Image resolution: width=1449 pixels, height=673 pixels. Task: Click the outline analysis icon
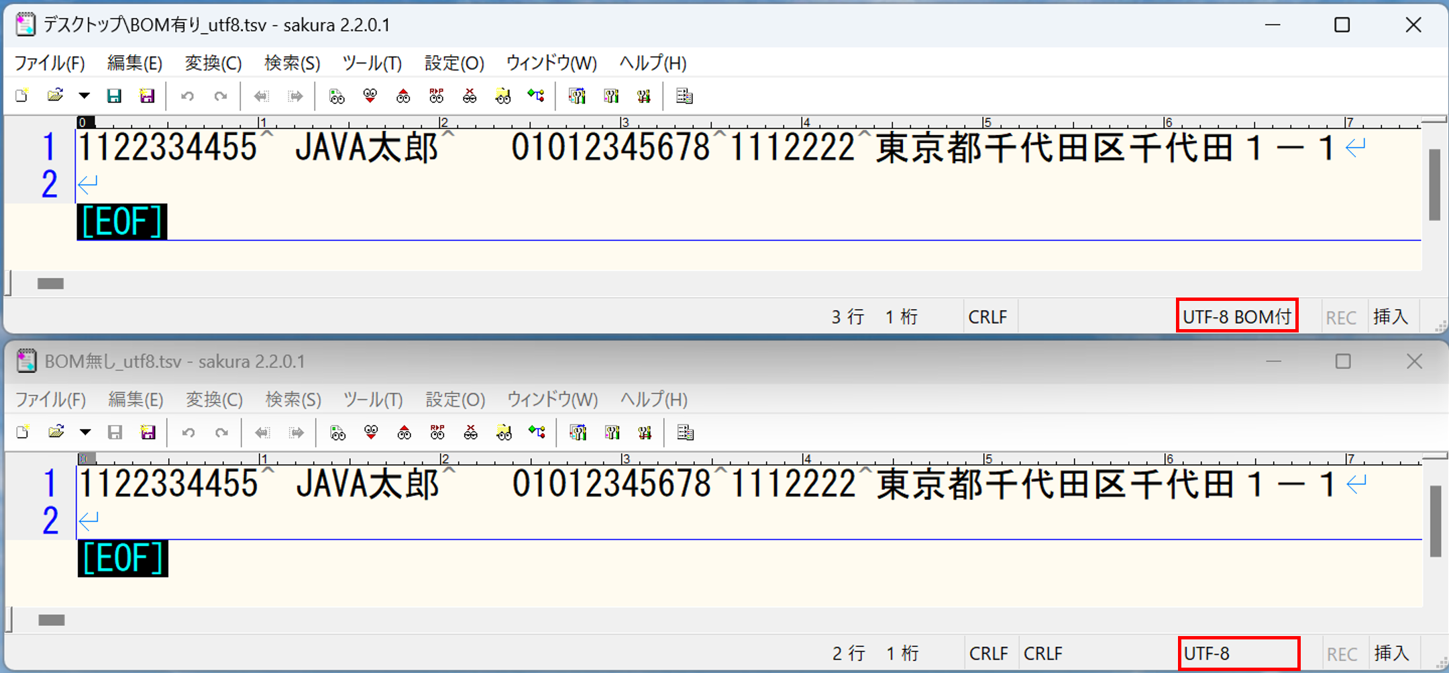(x=684, y=95)
